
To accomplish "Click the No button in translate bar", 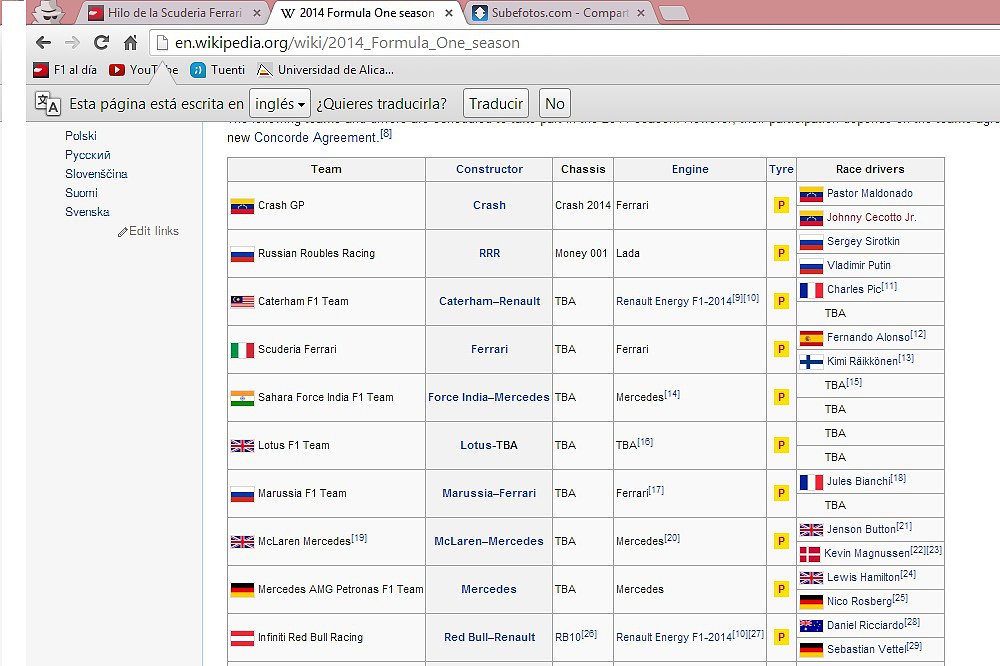I will point(554,103).
